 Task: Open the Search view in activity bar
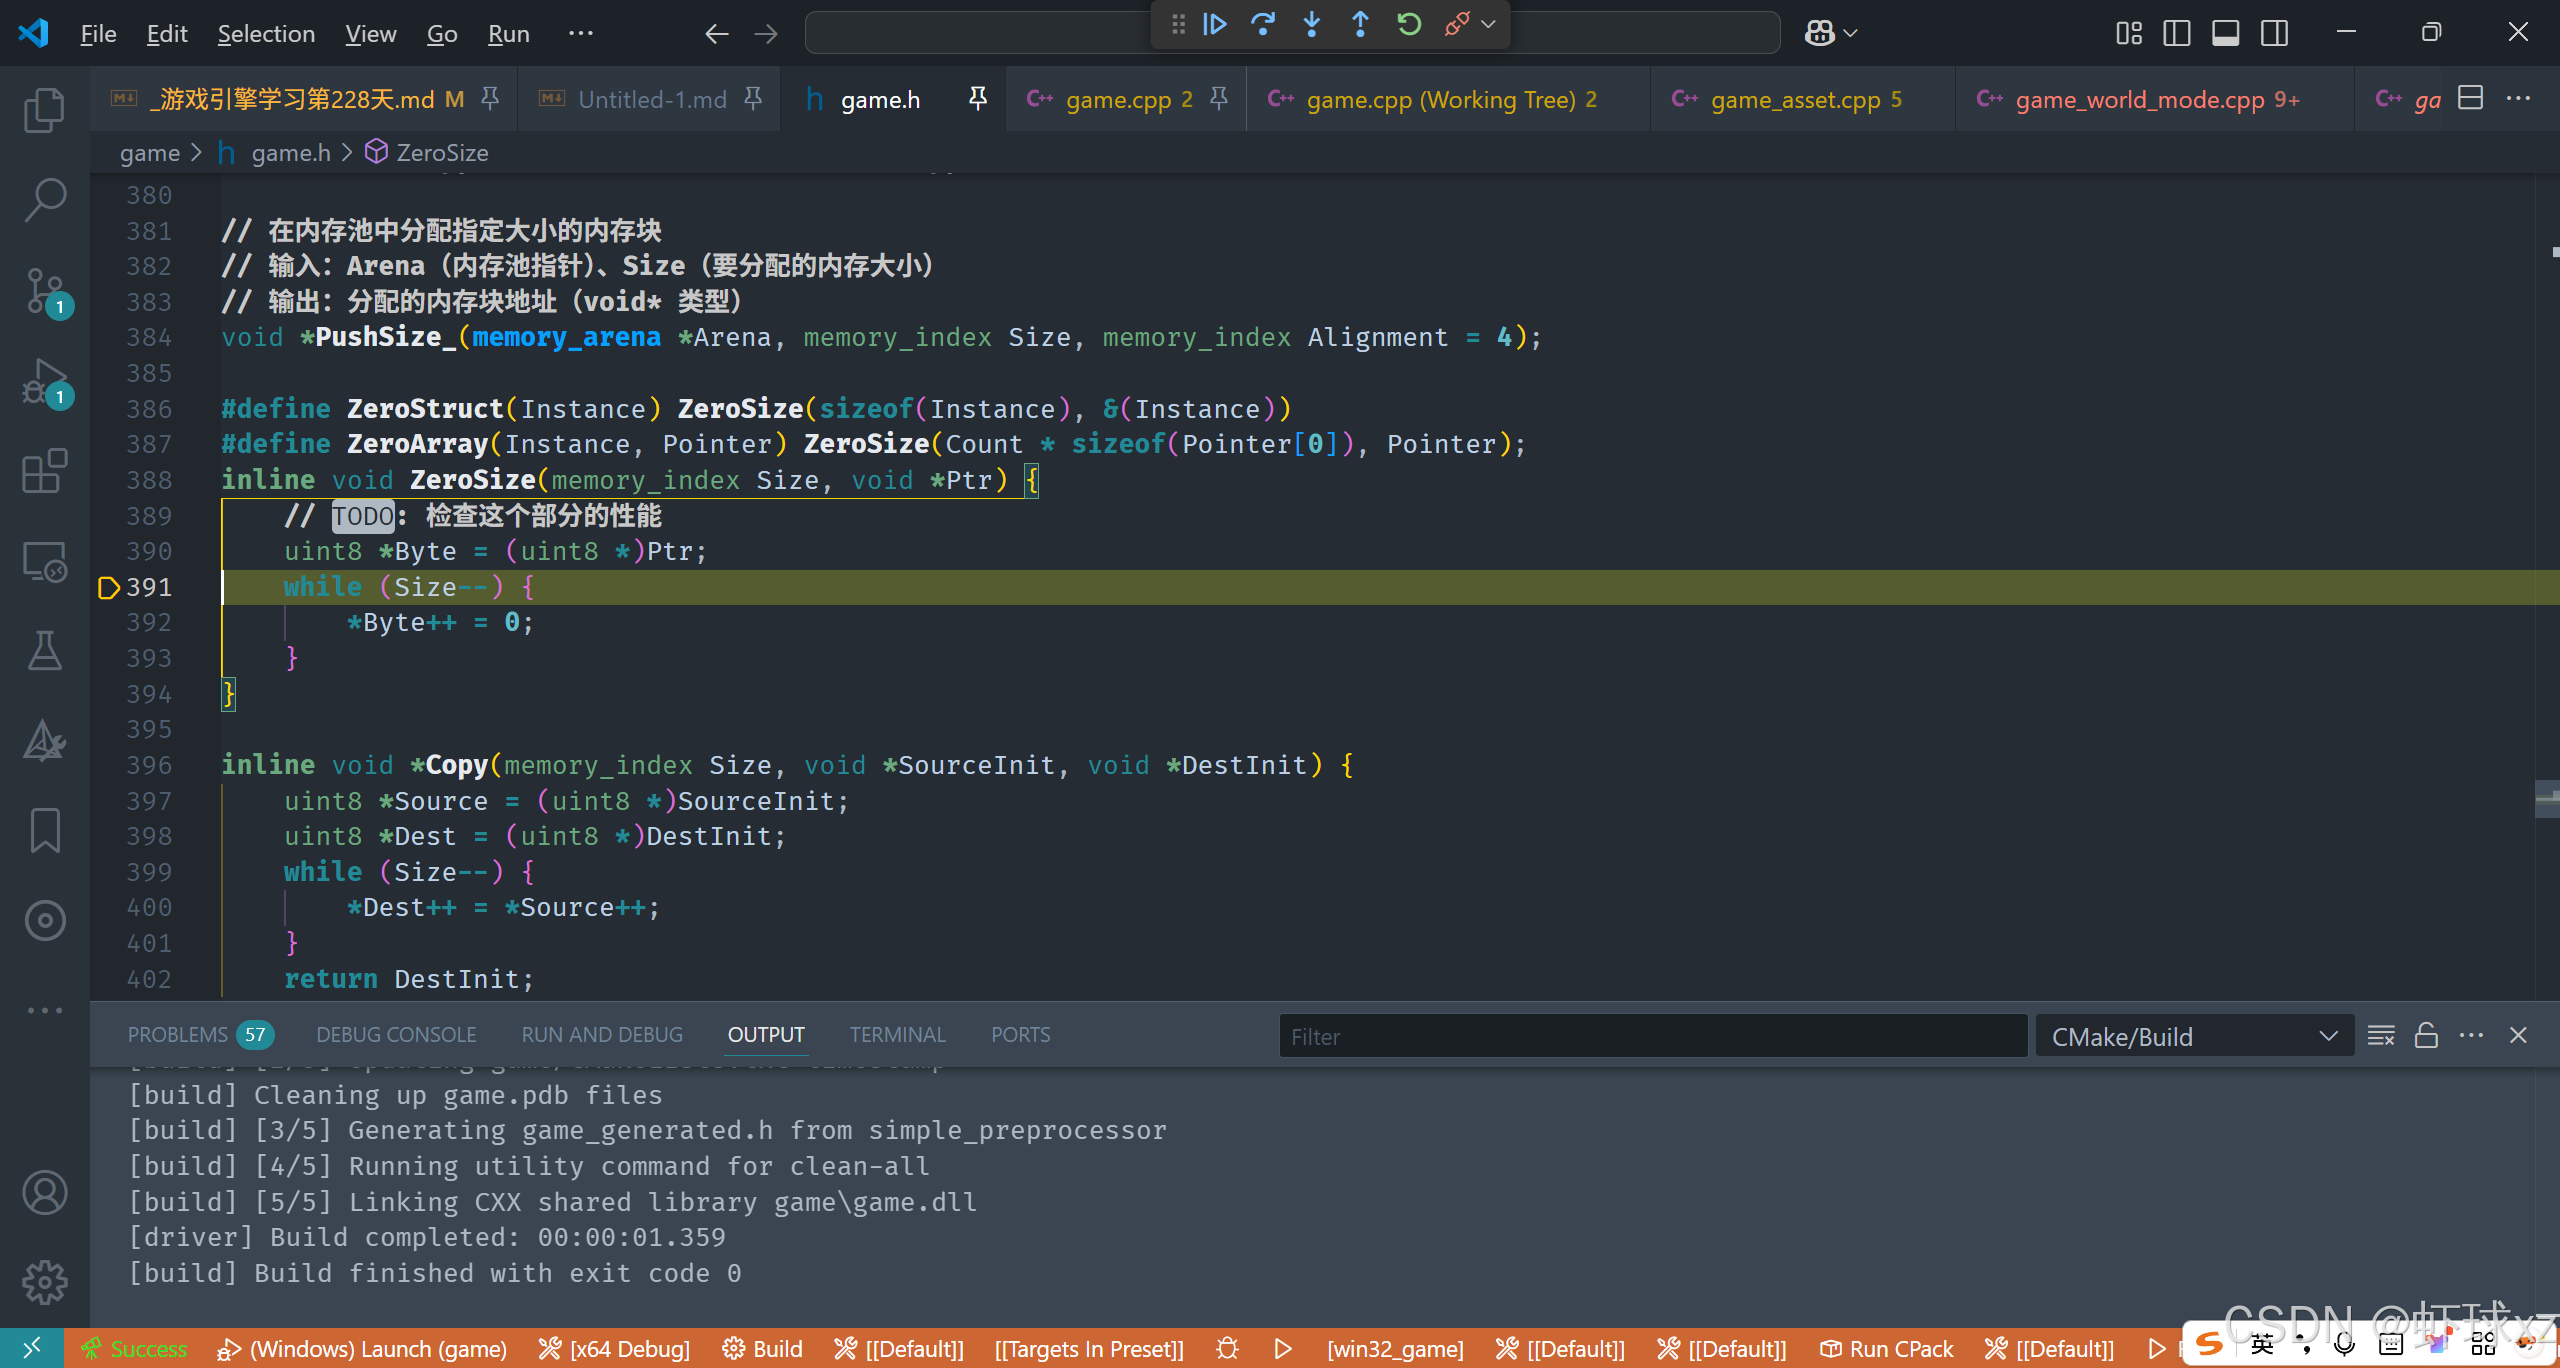tap(44, 199)
